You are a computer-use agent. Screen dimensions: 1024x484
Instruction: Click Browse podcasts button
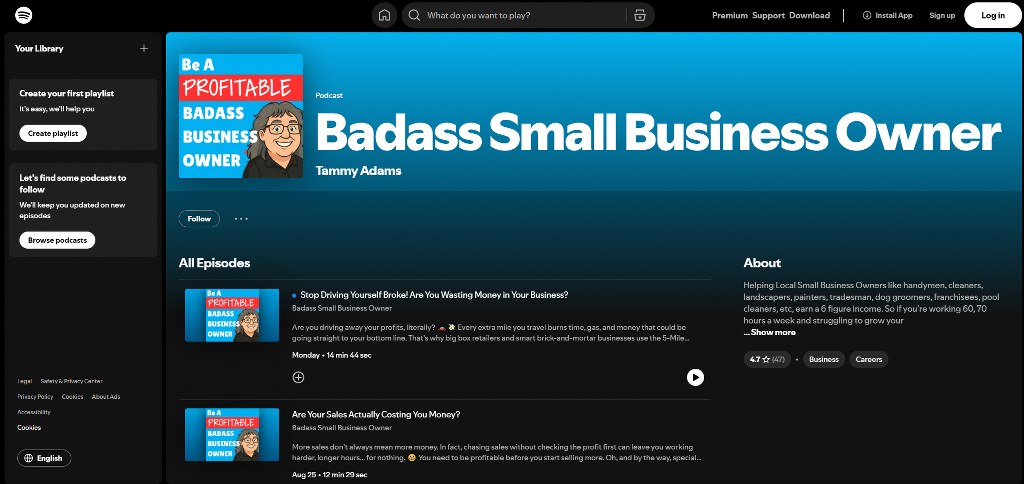tap(57, 240)
